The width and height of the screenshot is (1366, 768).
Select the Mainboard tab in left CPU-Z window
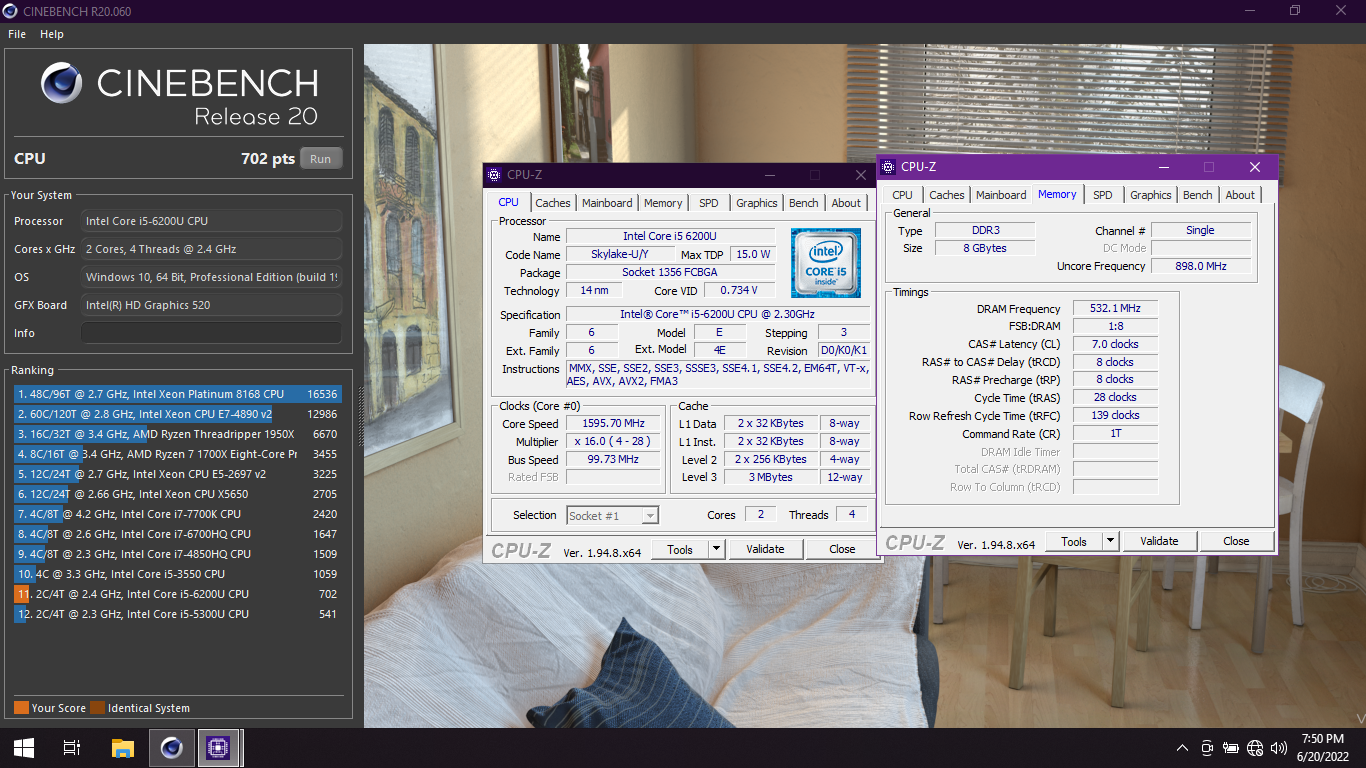click(x=607, y=203)
